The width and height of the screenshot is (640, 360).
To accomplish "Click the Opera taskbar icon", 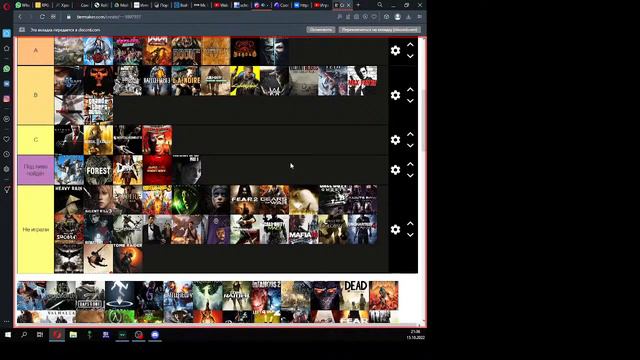I will (57, 335).
